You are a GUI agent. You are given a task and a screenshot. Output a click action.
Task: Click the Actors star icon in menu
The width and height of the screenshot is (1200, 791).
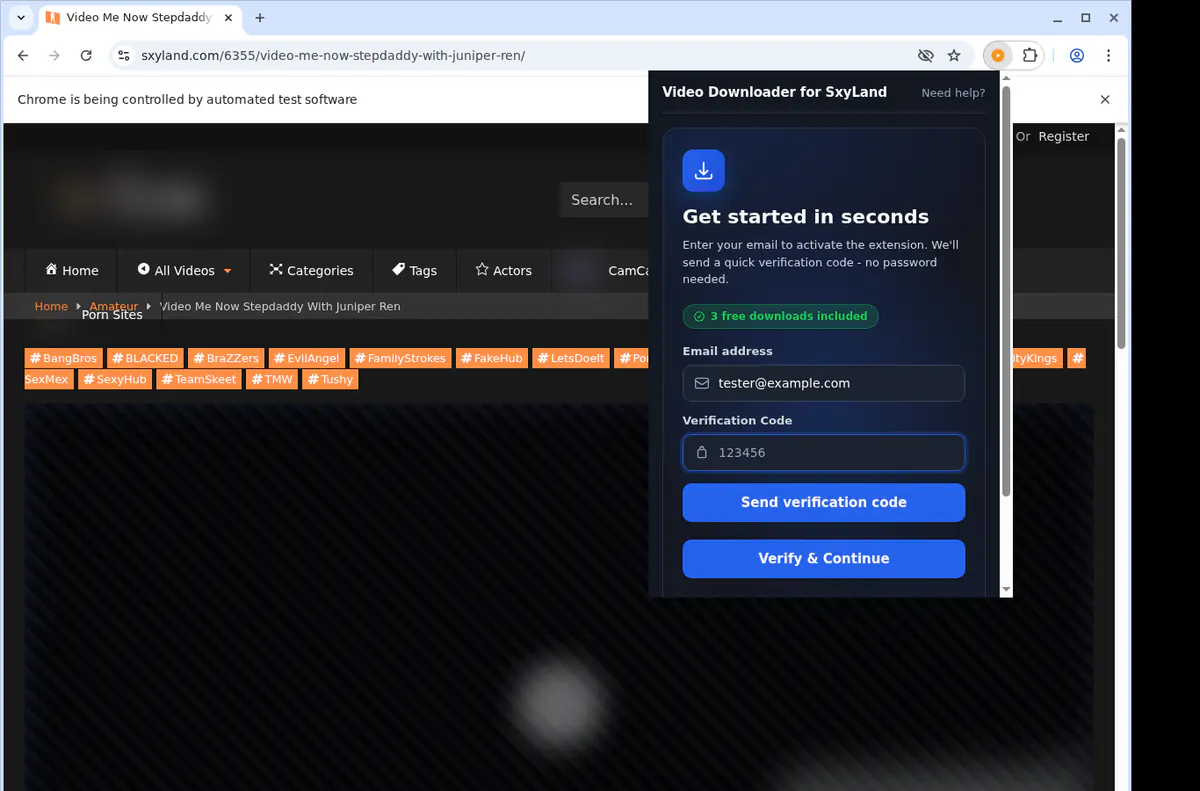click(x=481, y=269)
